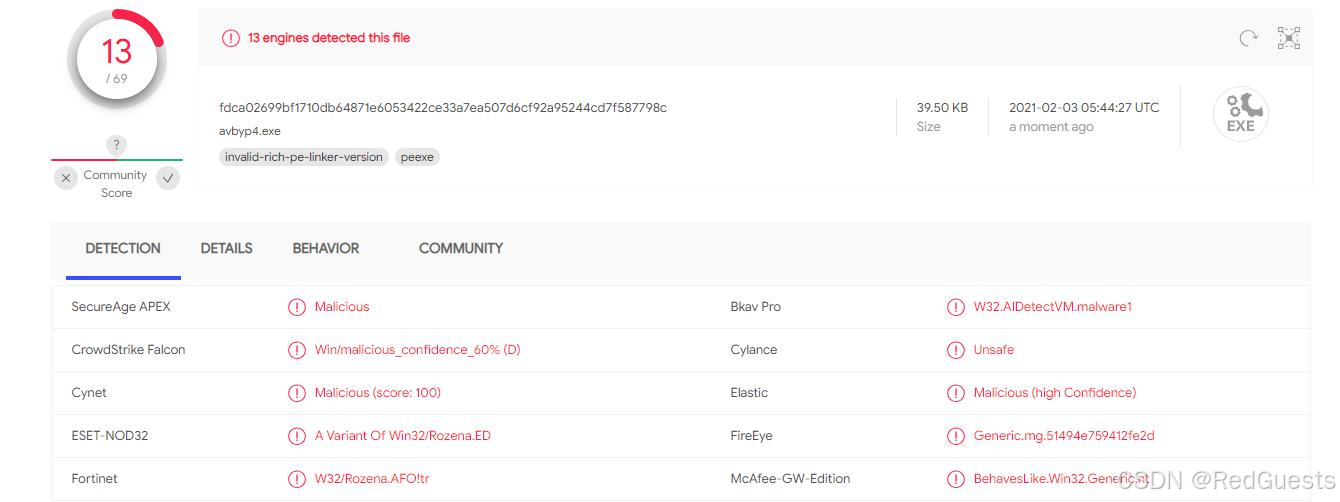Image resolution: width=1340 pixels, height=502 pixels.
Task: Click the Bkav Pro engine name
Action: pyautogui.click(x=755, y=307)
